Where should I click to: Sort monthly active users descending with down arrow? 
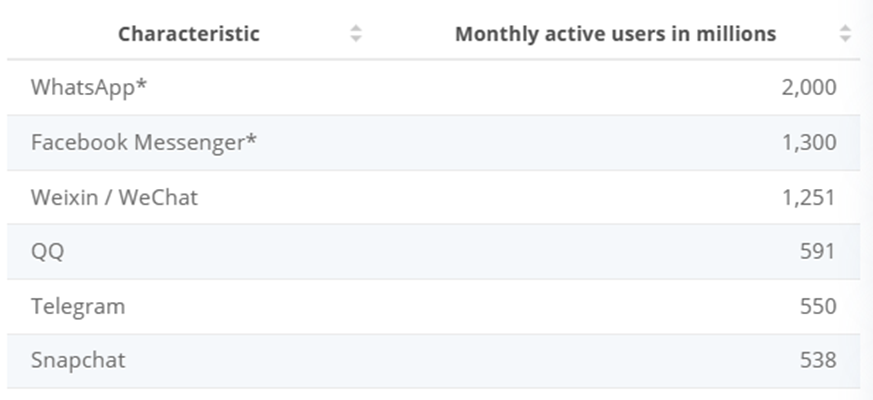click(x=845, y=38)
